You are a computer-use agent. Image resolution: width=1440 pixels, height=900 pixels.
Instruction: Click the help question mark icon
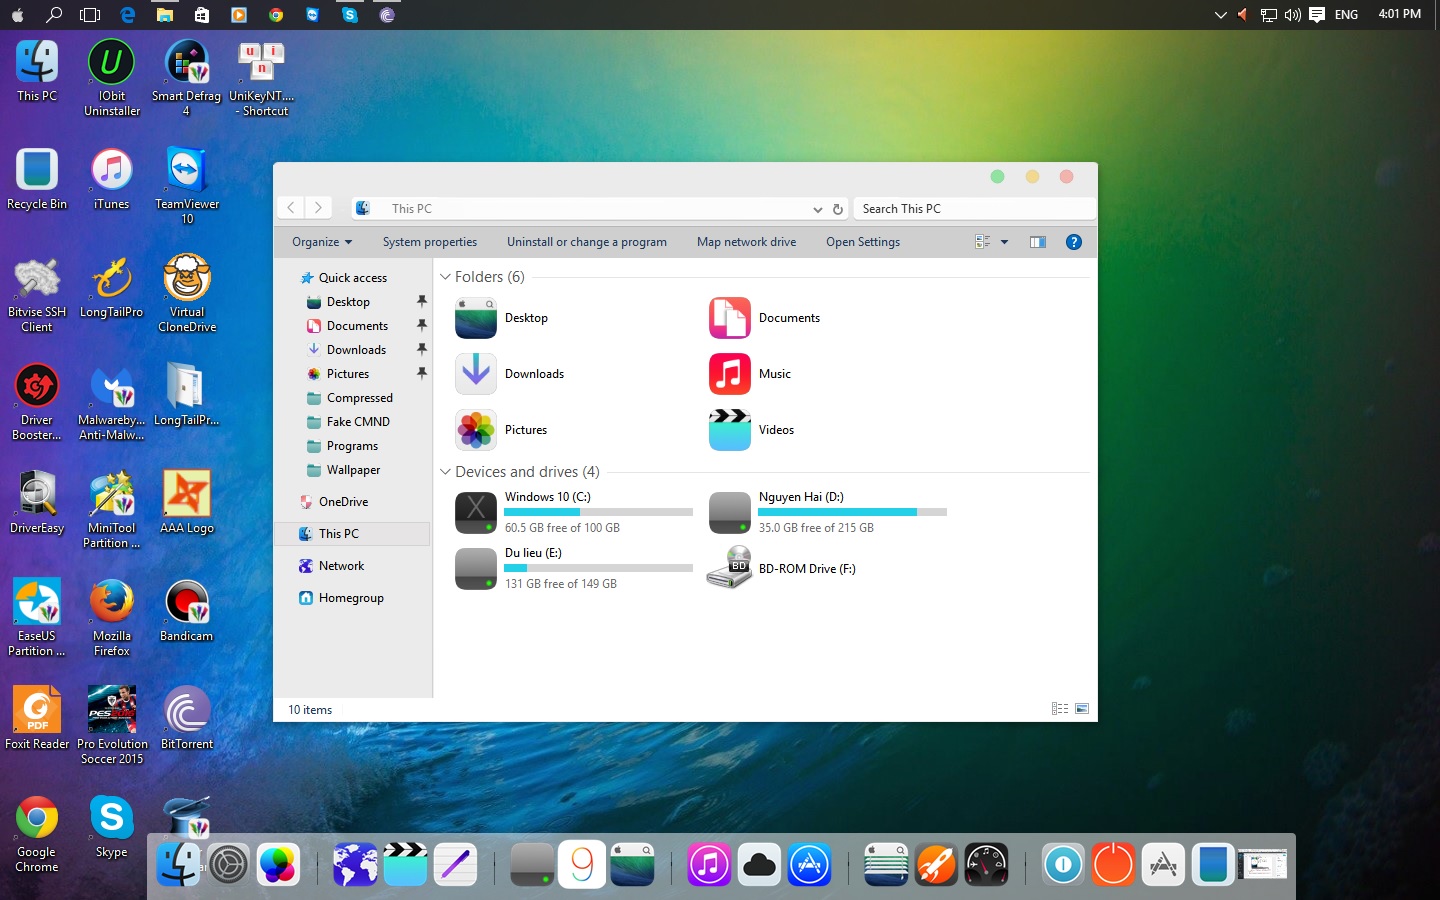1074,242
